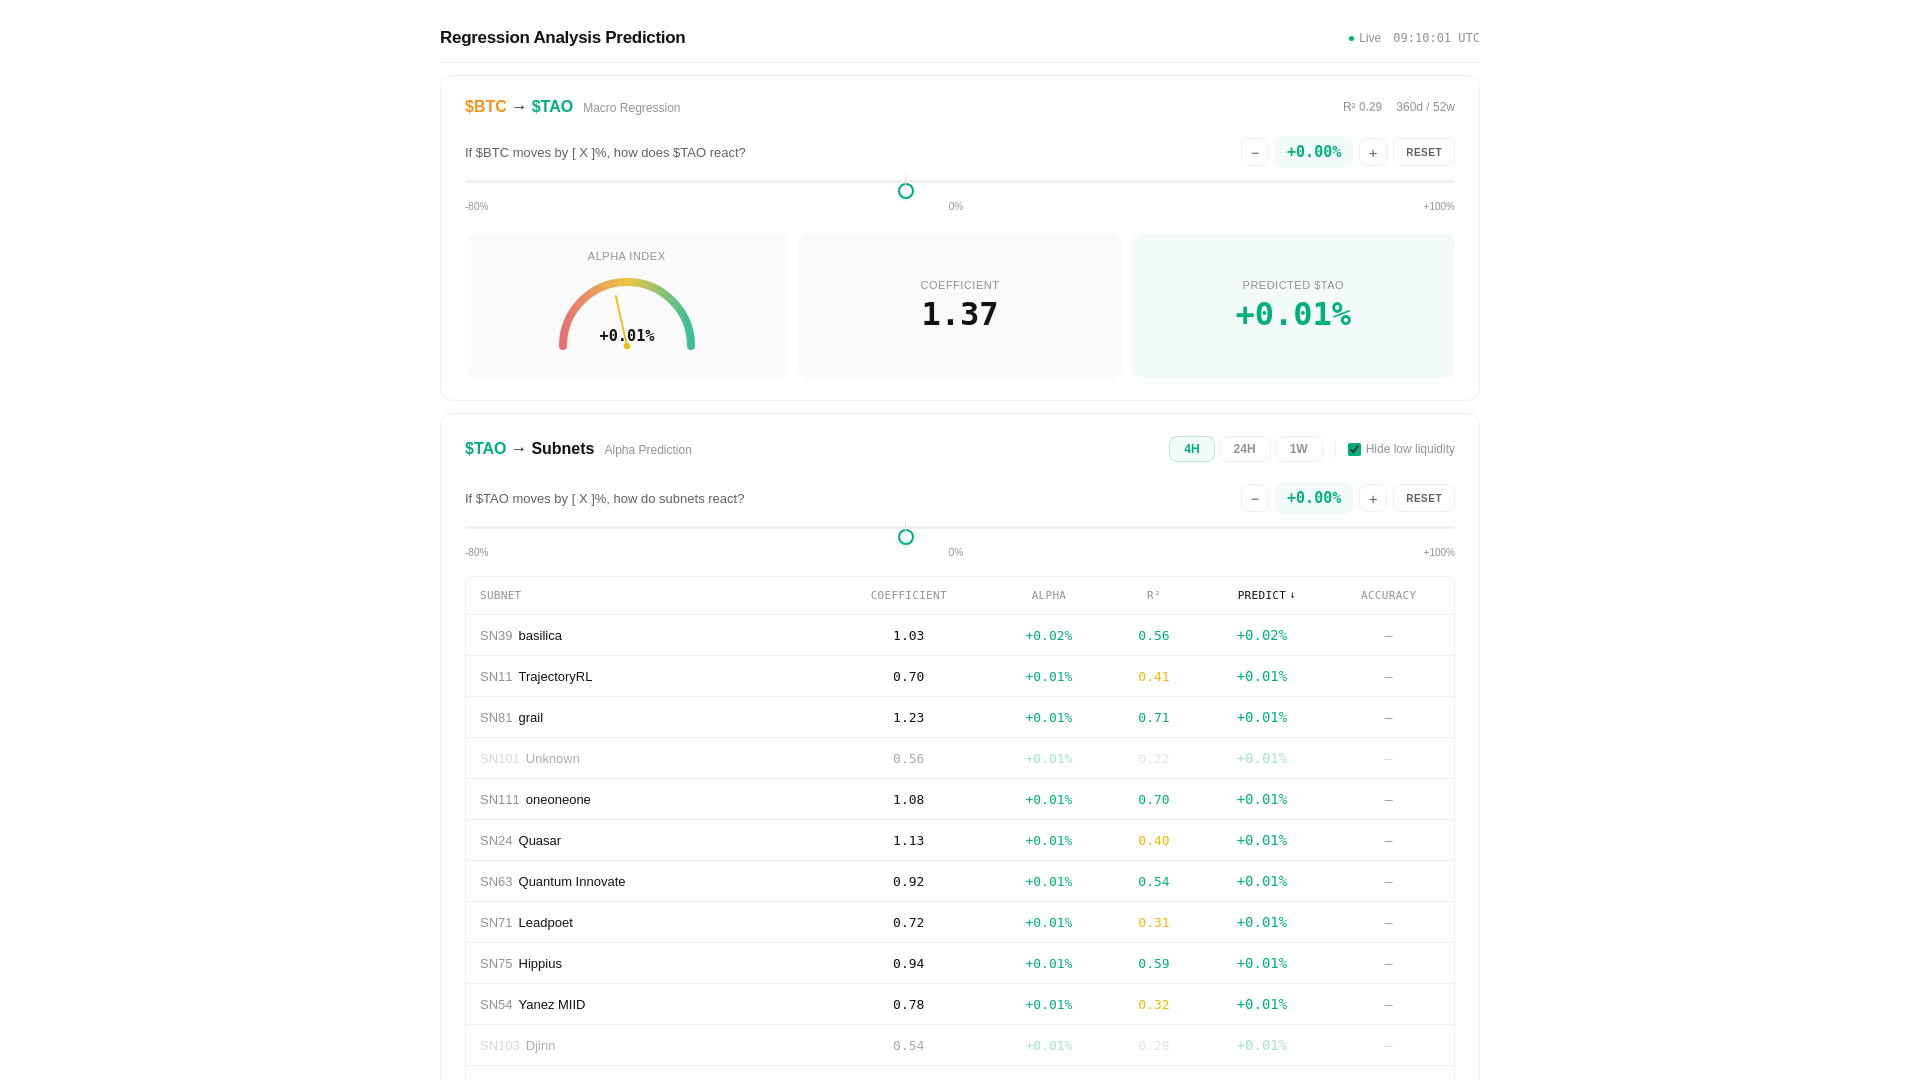This screenshot has width=1920, height=1080.
Task: Click the TAO subnets slider handle
Action: click(x=905, y=537)
